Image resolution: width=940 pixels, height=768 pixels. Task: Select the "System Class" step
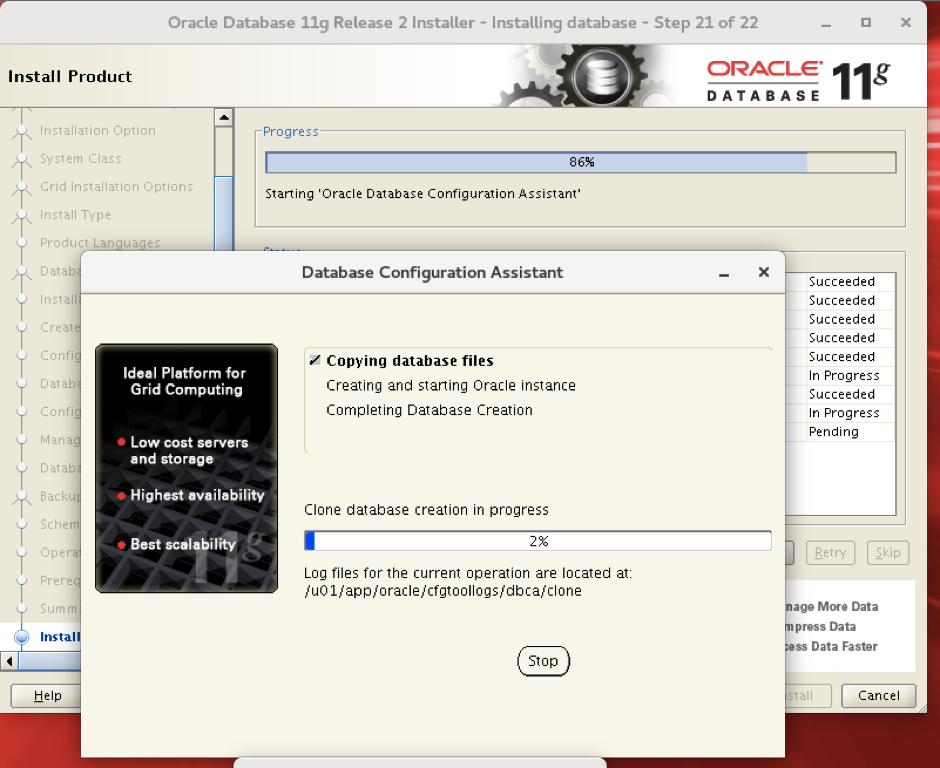tap(80, 158)
